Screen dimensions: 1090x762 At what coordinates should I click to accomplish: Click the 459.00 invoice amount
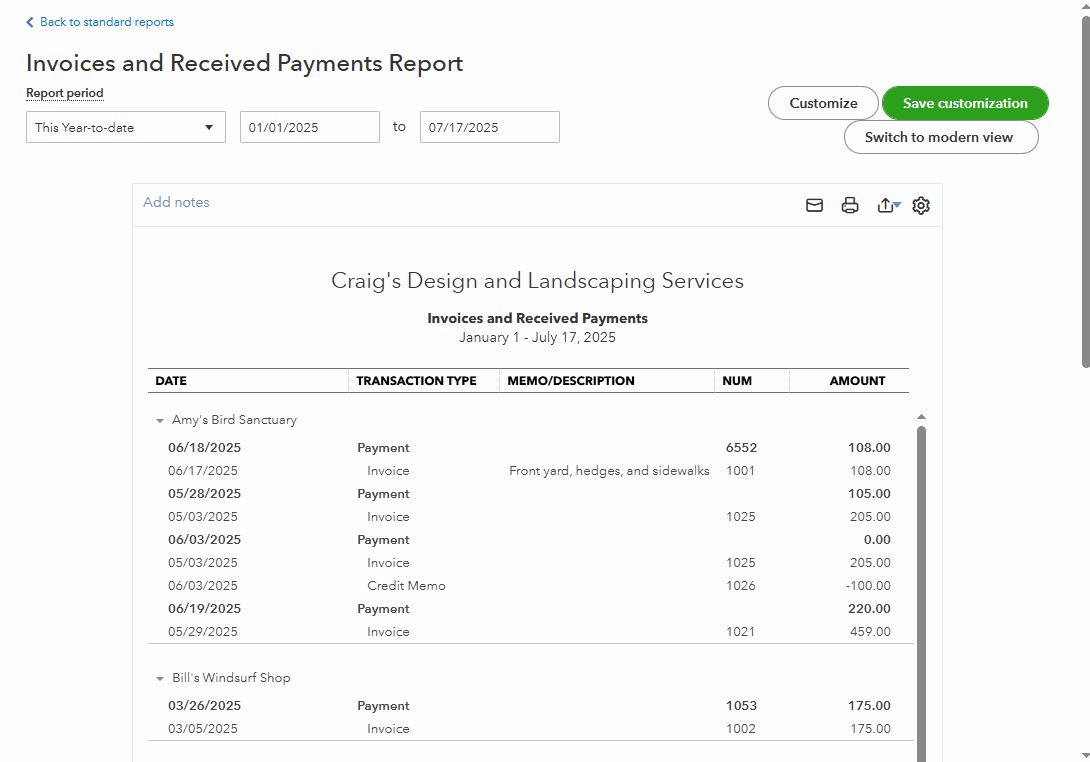(x=870, y=631)
